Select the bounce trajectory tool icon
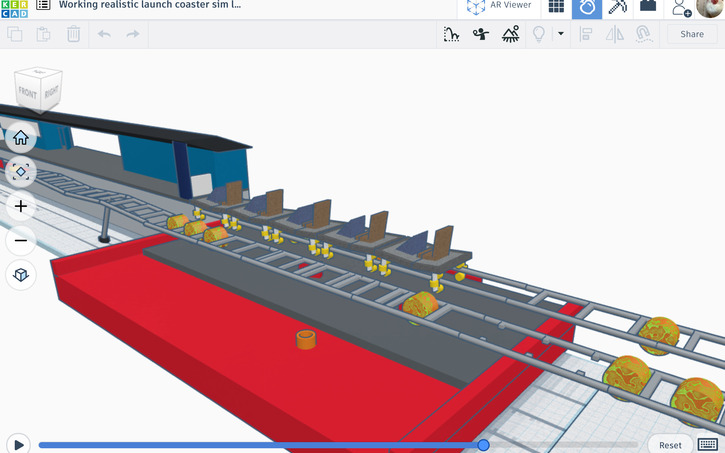 (x=451, y=34)
